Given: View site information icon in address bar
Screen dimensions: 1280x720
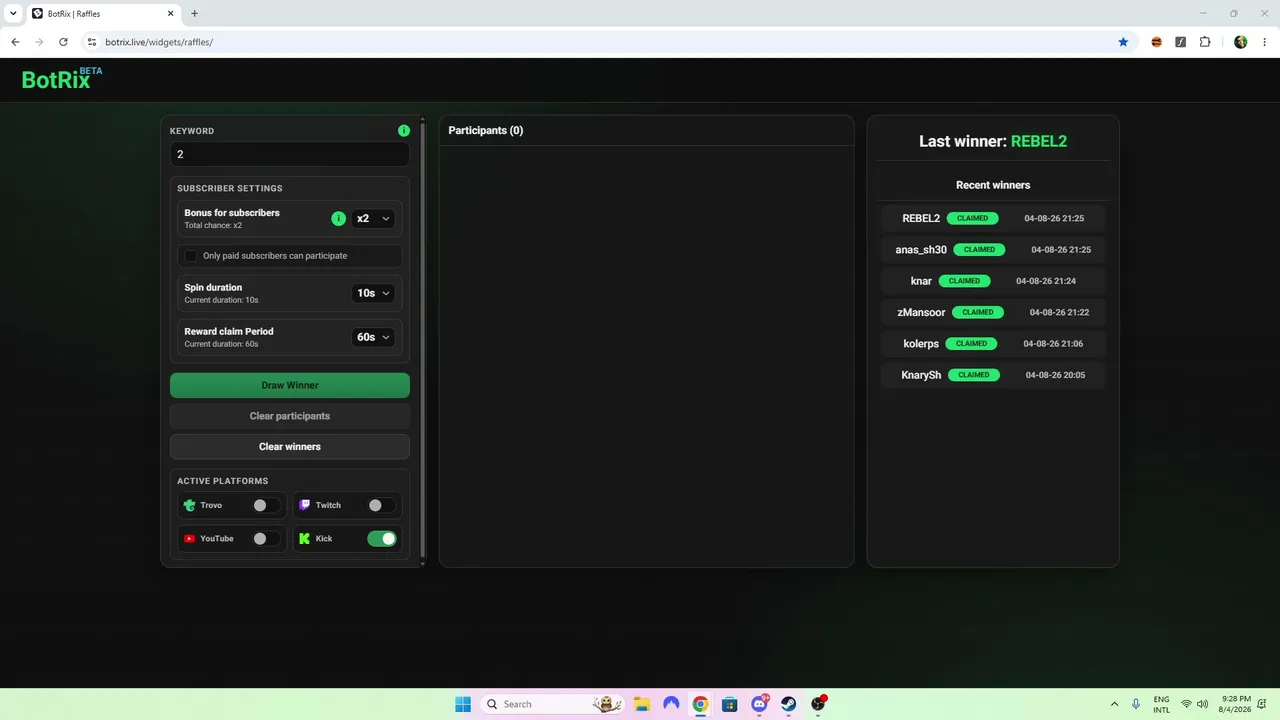Looking at the screenshot, I should click(x=92, y=42).
